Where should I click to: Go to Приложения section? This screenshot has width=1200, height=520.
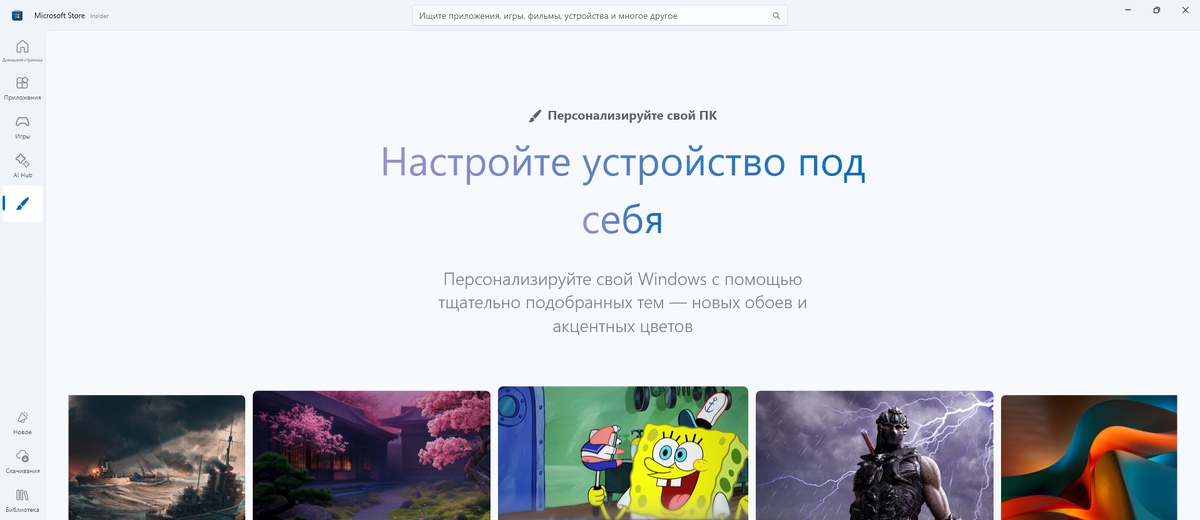[22, 88]
